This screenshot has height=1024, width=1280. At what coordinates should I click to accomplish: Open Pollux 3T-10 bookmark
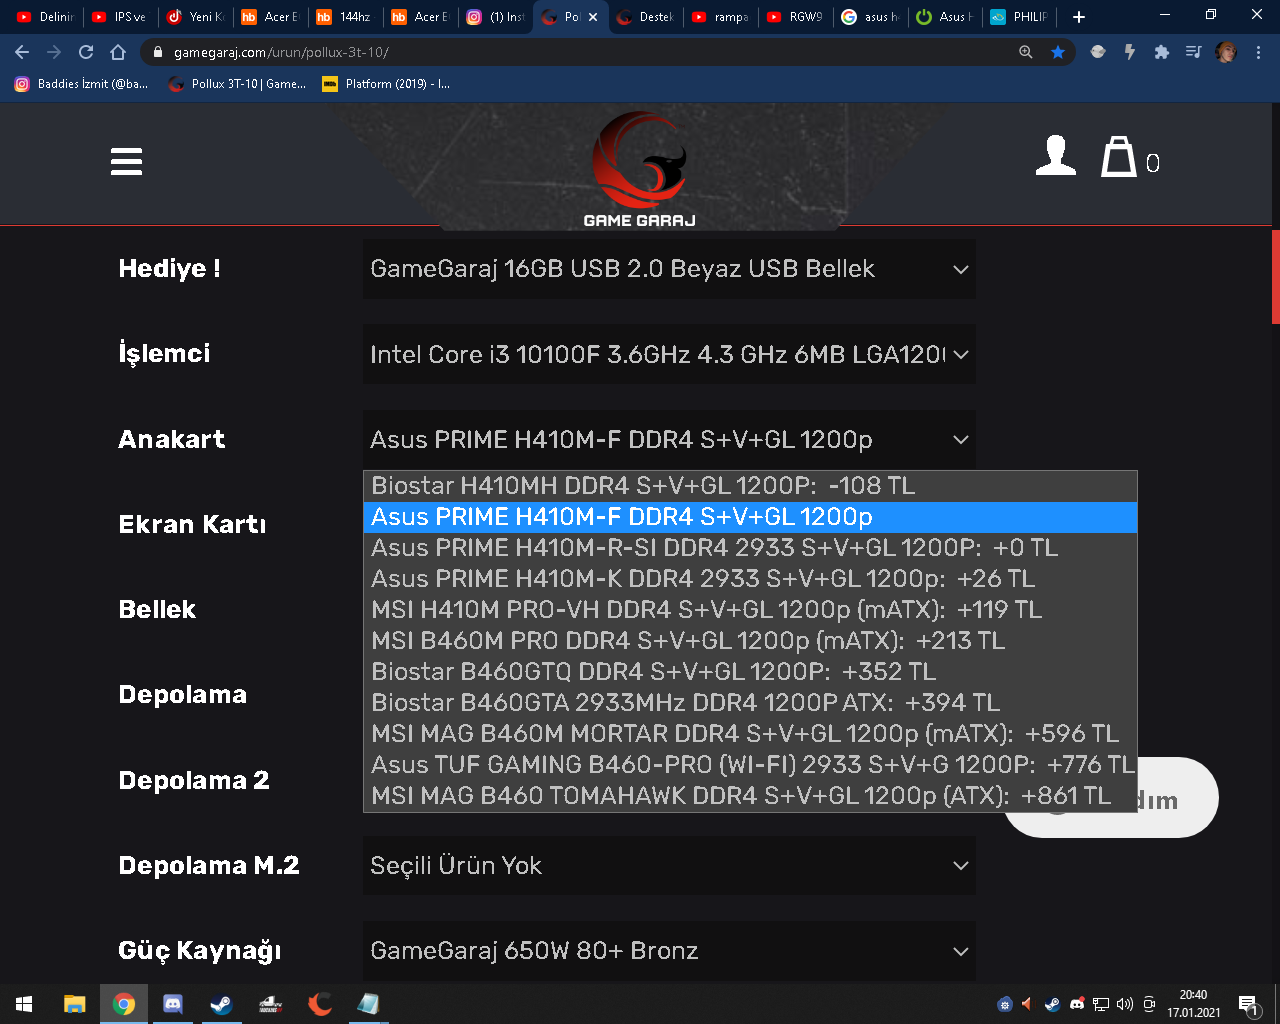tap(238, 84)
